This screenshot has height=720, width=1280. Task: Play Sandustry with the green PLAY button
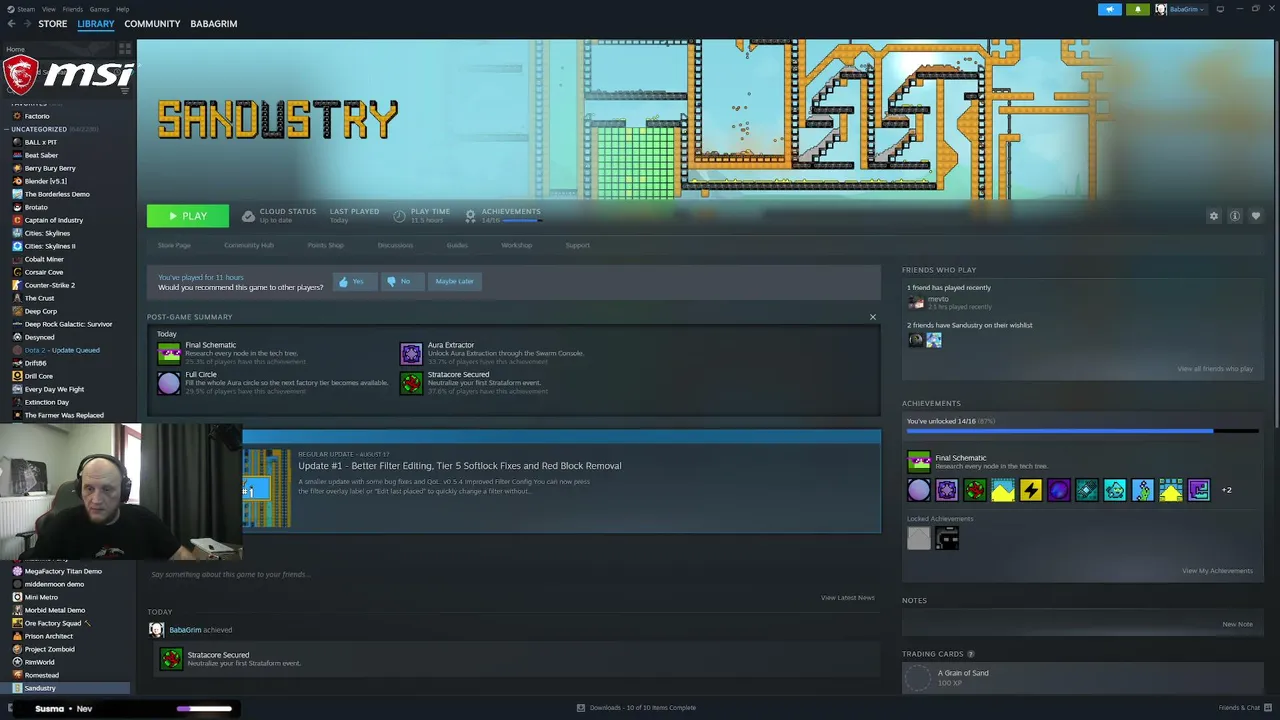click(188, 216)
